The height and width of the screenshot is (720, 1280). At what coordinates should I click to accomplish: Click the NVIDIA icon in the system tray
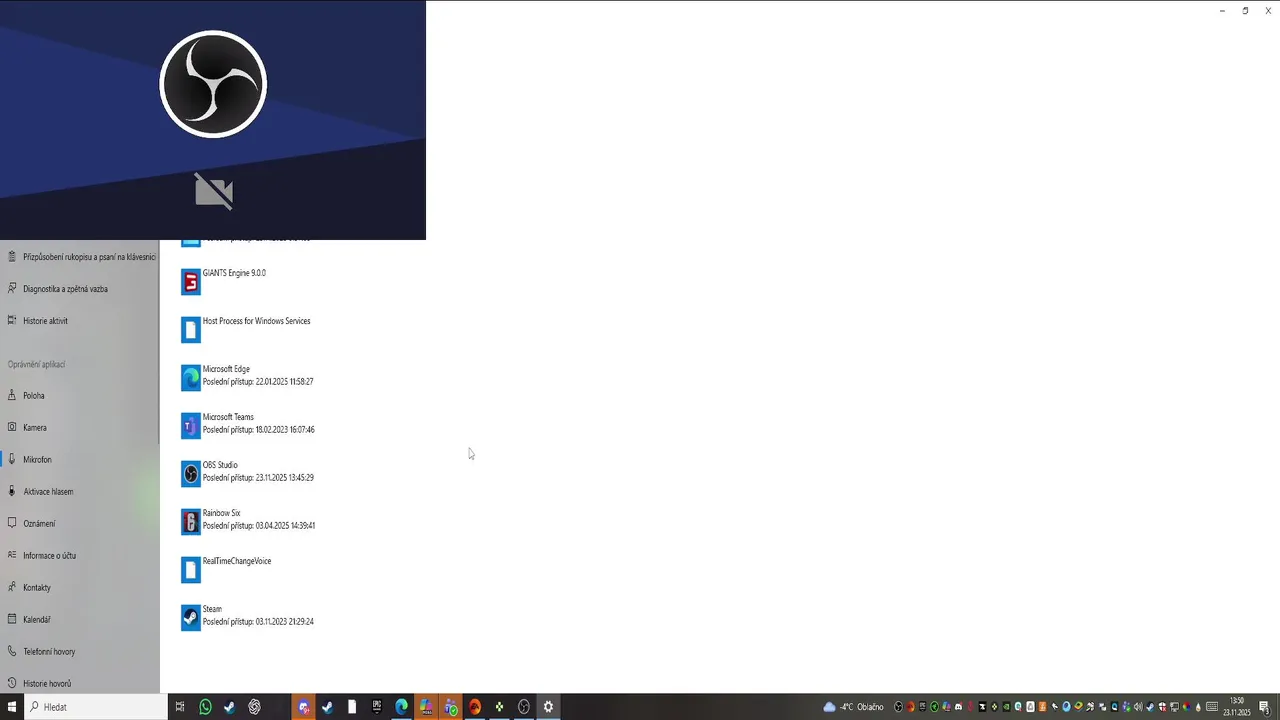click(1006, 707)
